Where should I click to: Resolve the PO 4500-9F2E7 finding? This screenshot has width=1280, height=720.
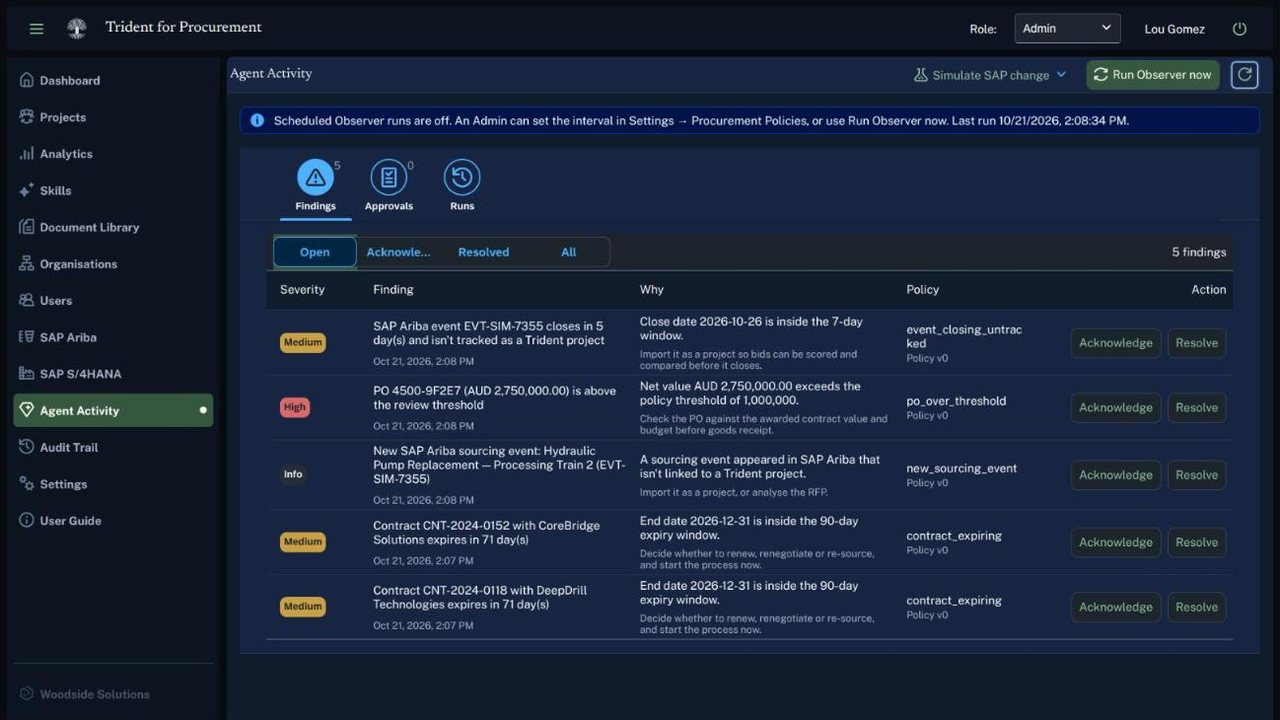pos(1197,408)
